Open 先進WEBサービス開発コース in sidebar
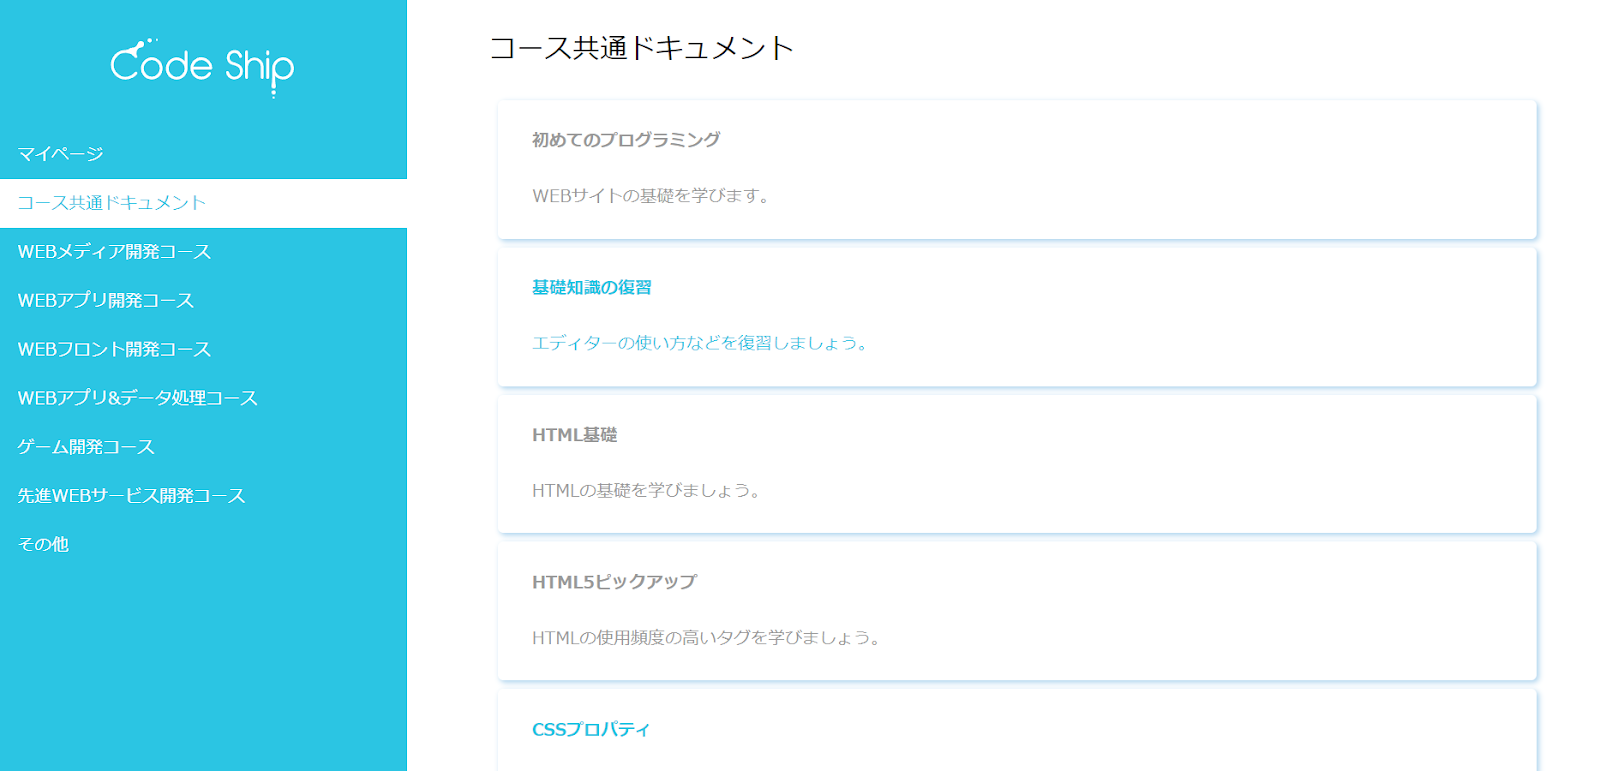This screenshot has height=771, width=1600. pos(131,496)
